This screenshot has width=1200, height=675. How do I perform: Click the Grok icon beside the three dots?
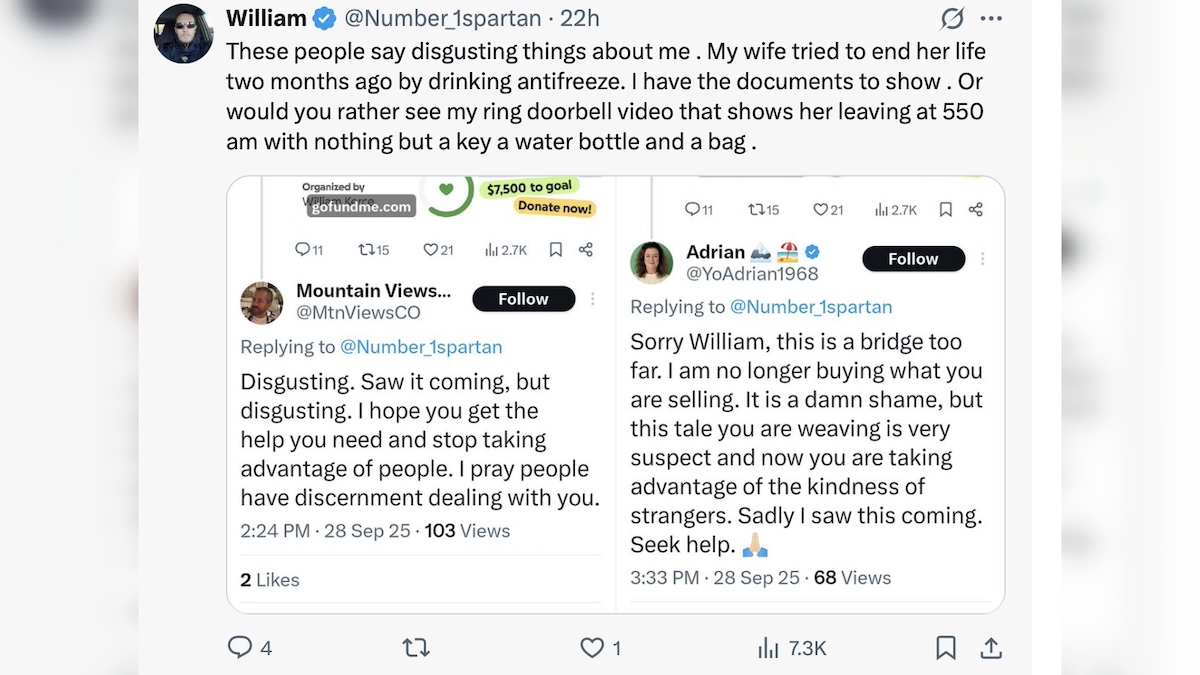click(x=952, y=18)
